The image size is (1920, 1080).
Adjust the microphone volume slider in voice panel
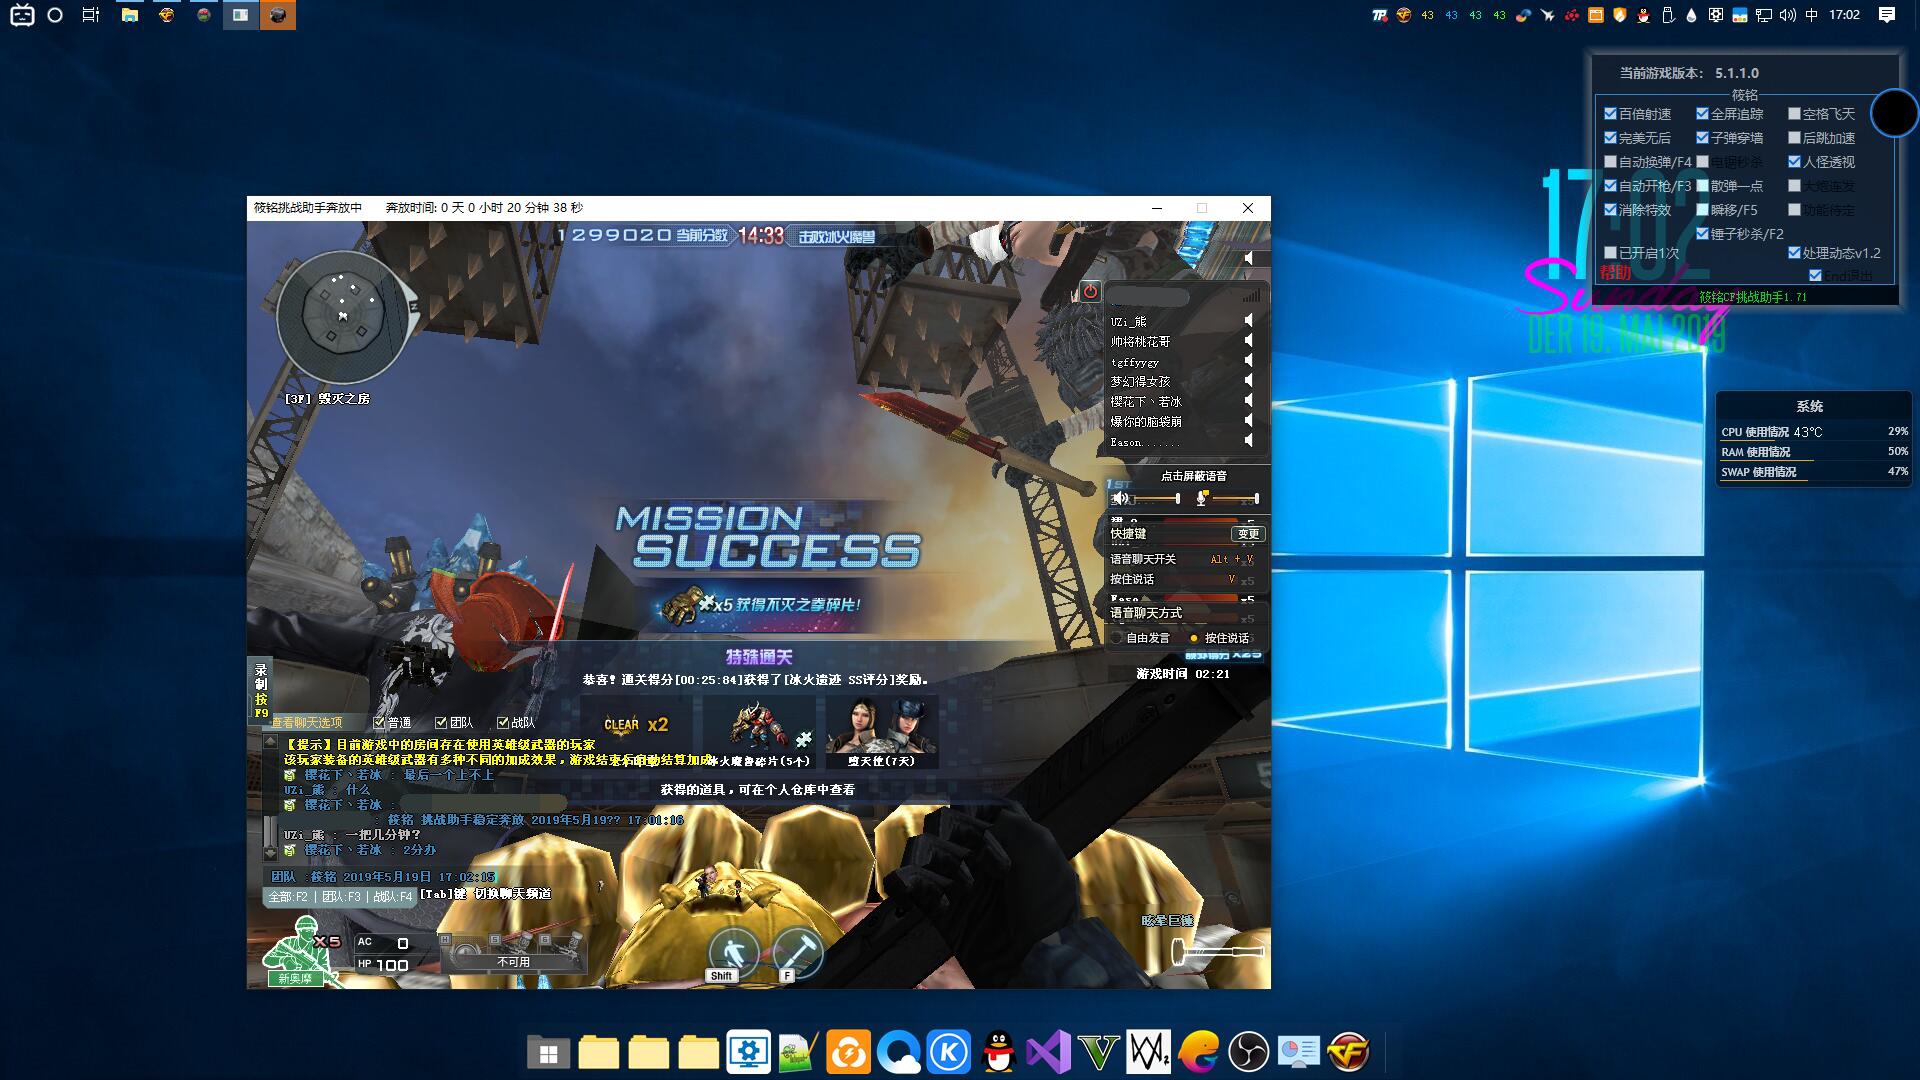[x=1235, y=498]
